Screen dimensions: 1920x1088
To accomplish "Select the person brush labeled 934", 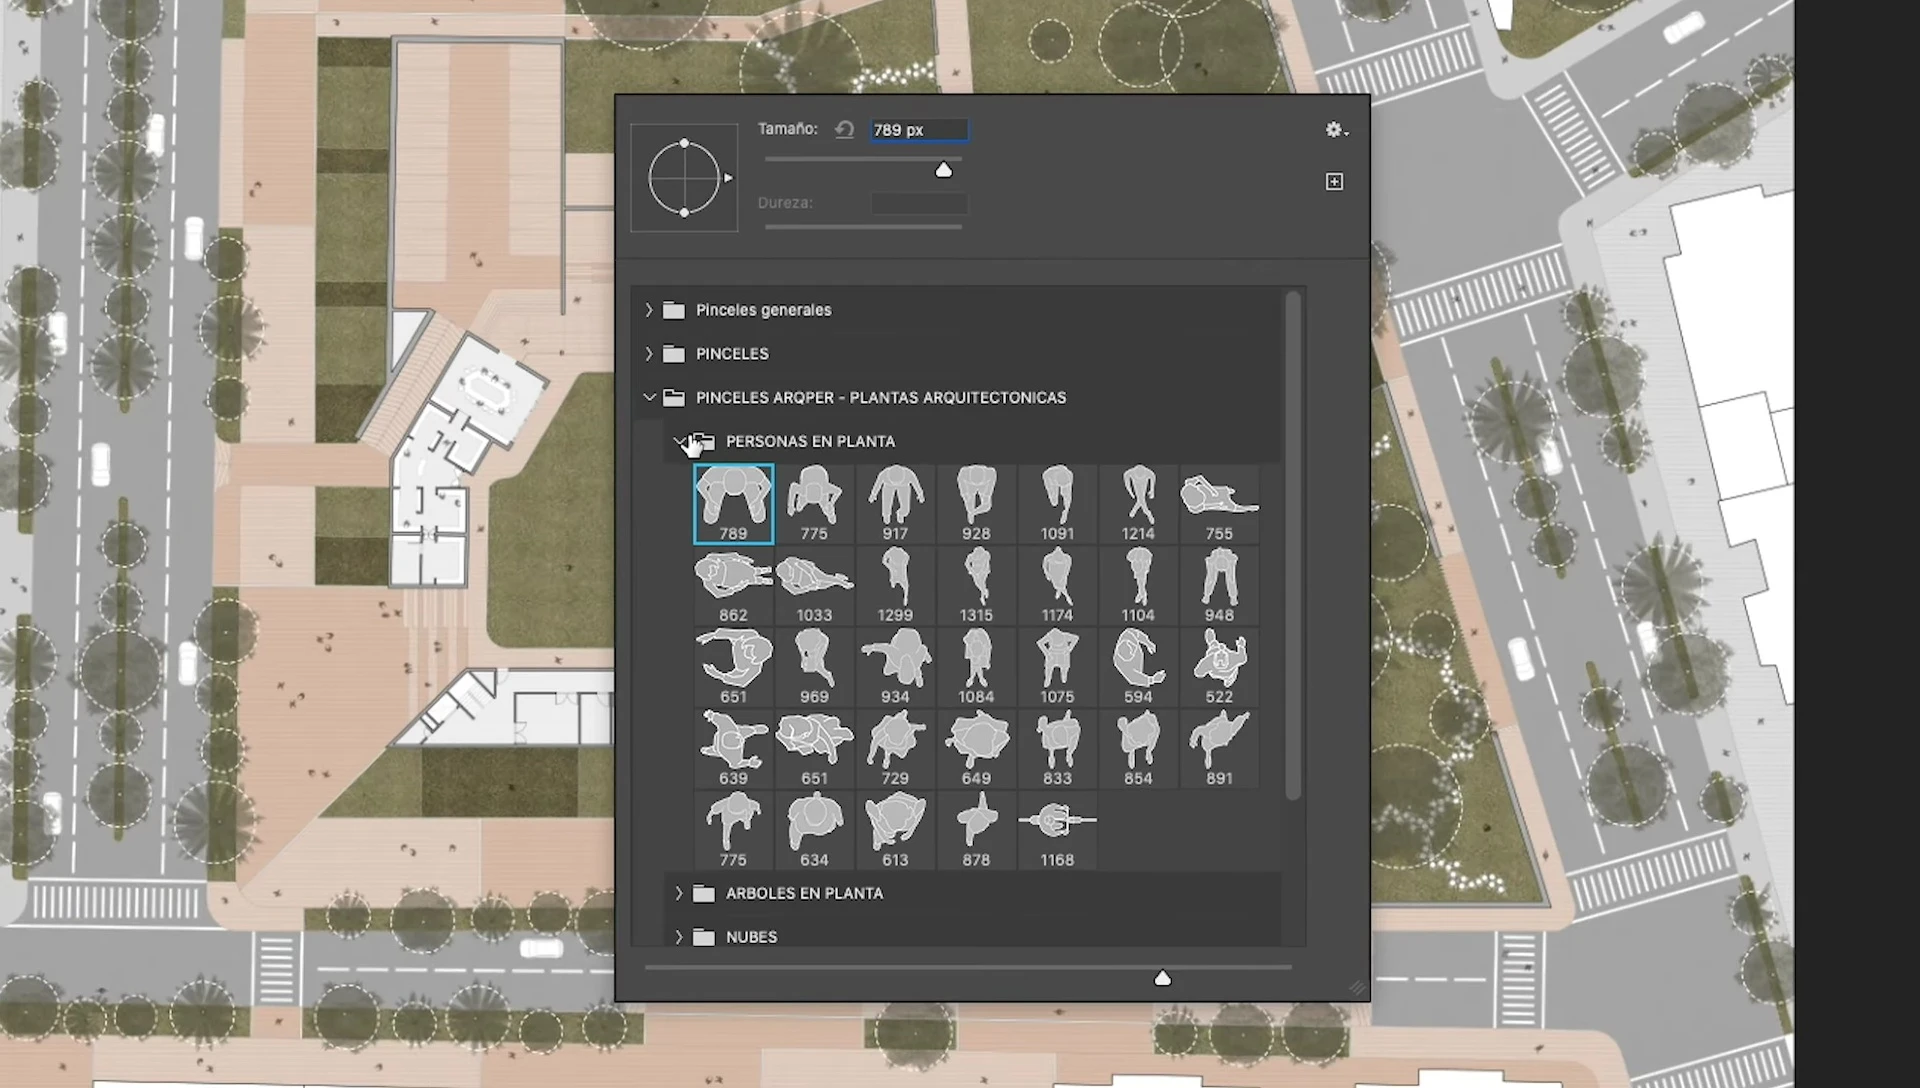I will (x=895, y=667).
